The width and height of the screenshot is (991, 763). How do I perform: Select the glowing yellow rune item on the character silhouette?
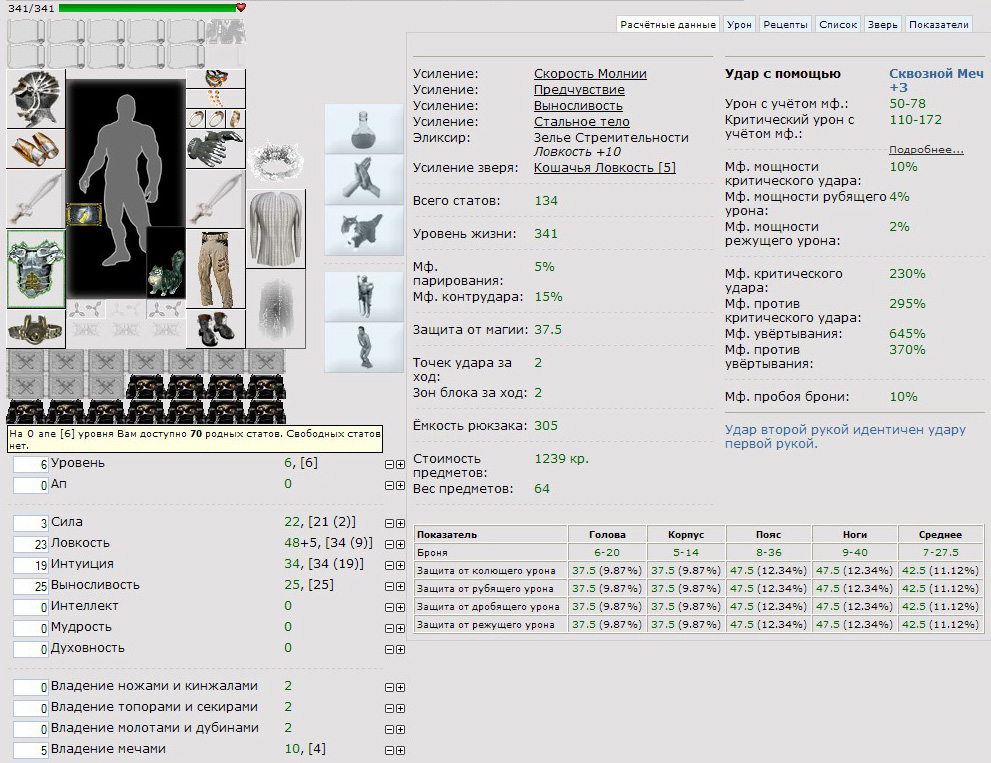pyautogui.click(x=84, y=215)
